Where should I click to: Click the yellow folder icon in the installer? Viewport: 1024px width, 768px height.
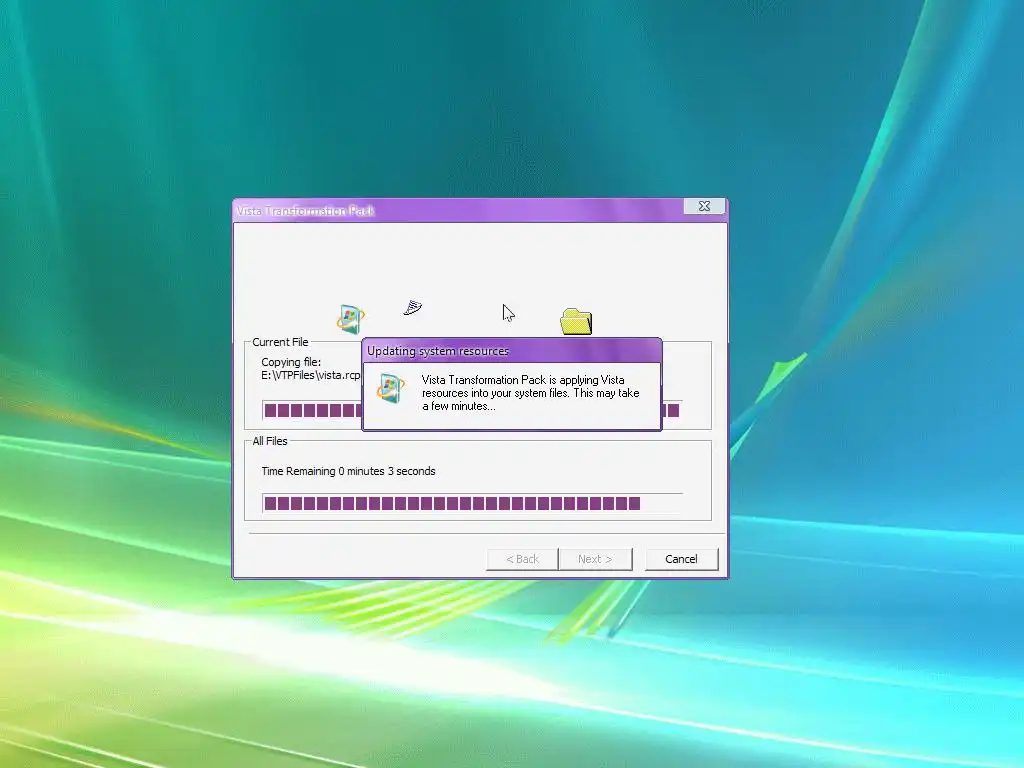[x=576, y=322]
